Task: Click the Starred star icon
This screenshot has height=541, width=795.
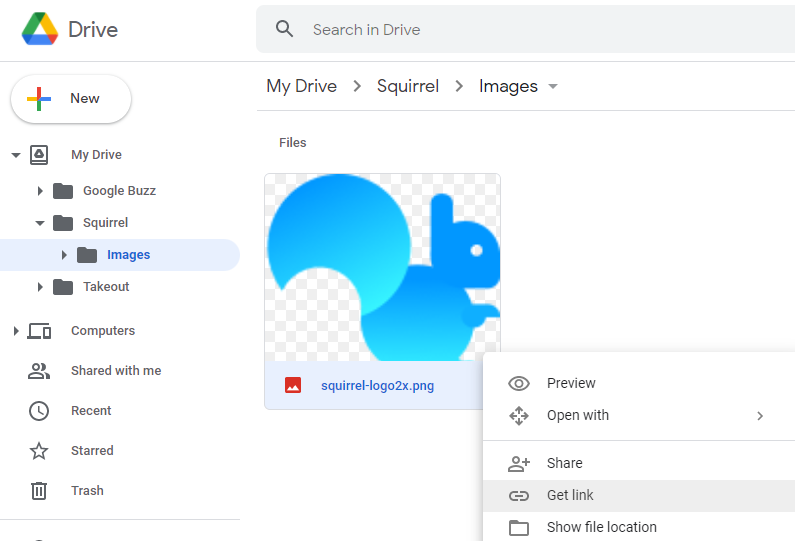Action: pos(39,451)
